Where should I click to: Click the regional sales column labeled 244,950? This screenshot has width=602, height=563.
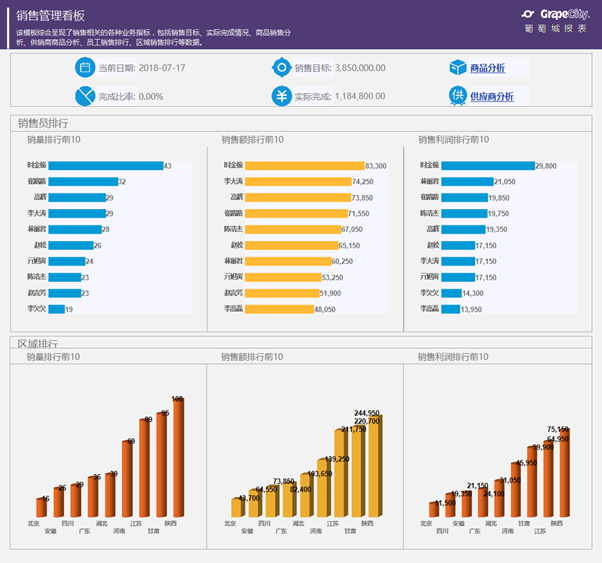click(375, 466)
